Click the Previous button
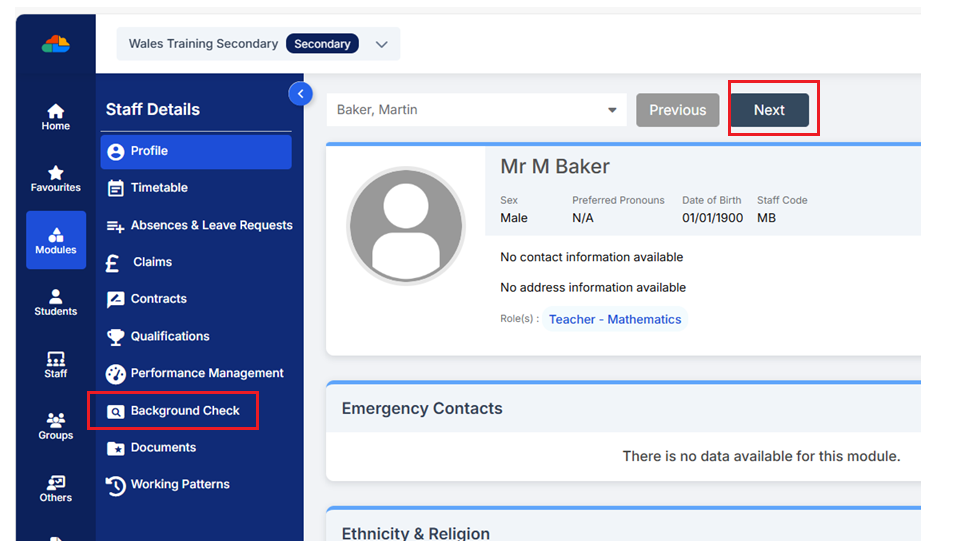The width and height of the screenshot is (968, 558). click(x=677, y=110)
